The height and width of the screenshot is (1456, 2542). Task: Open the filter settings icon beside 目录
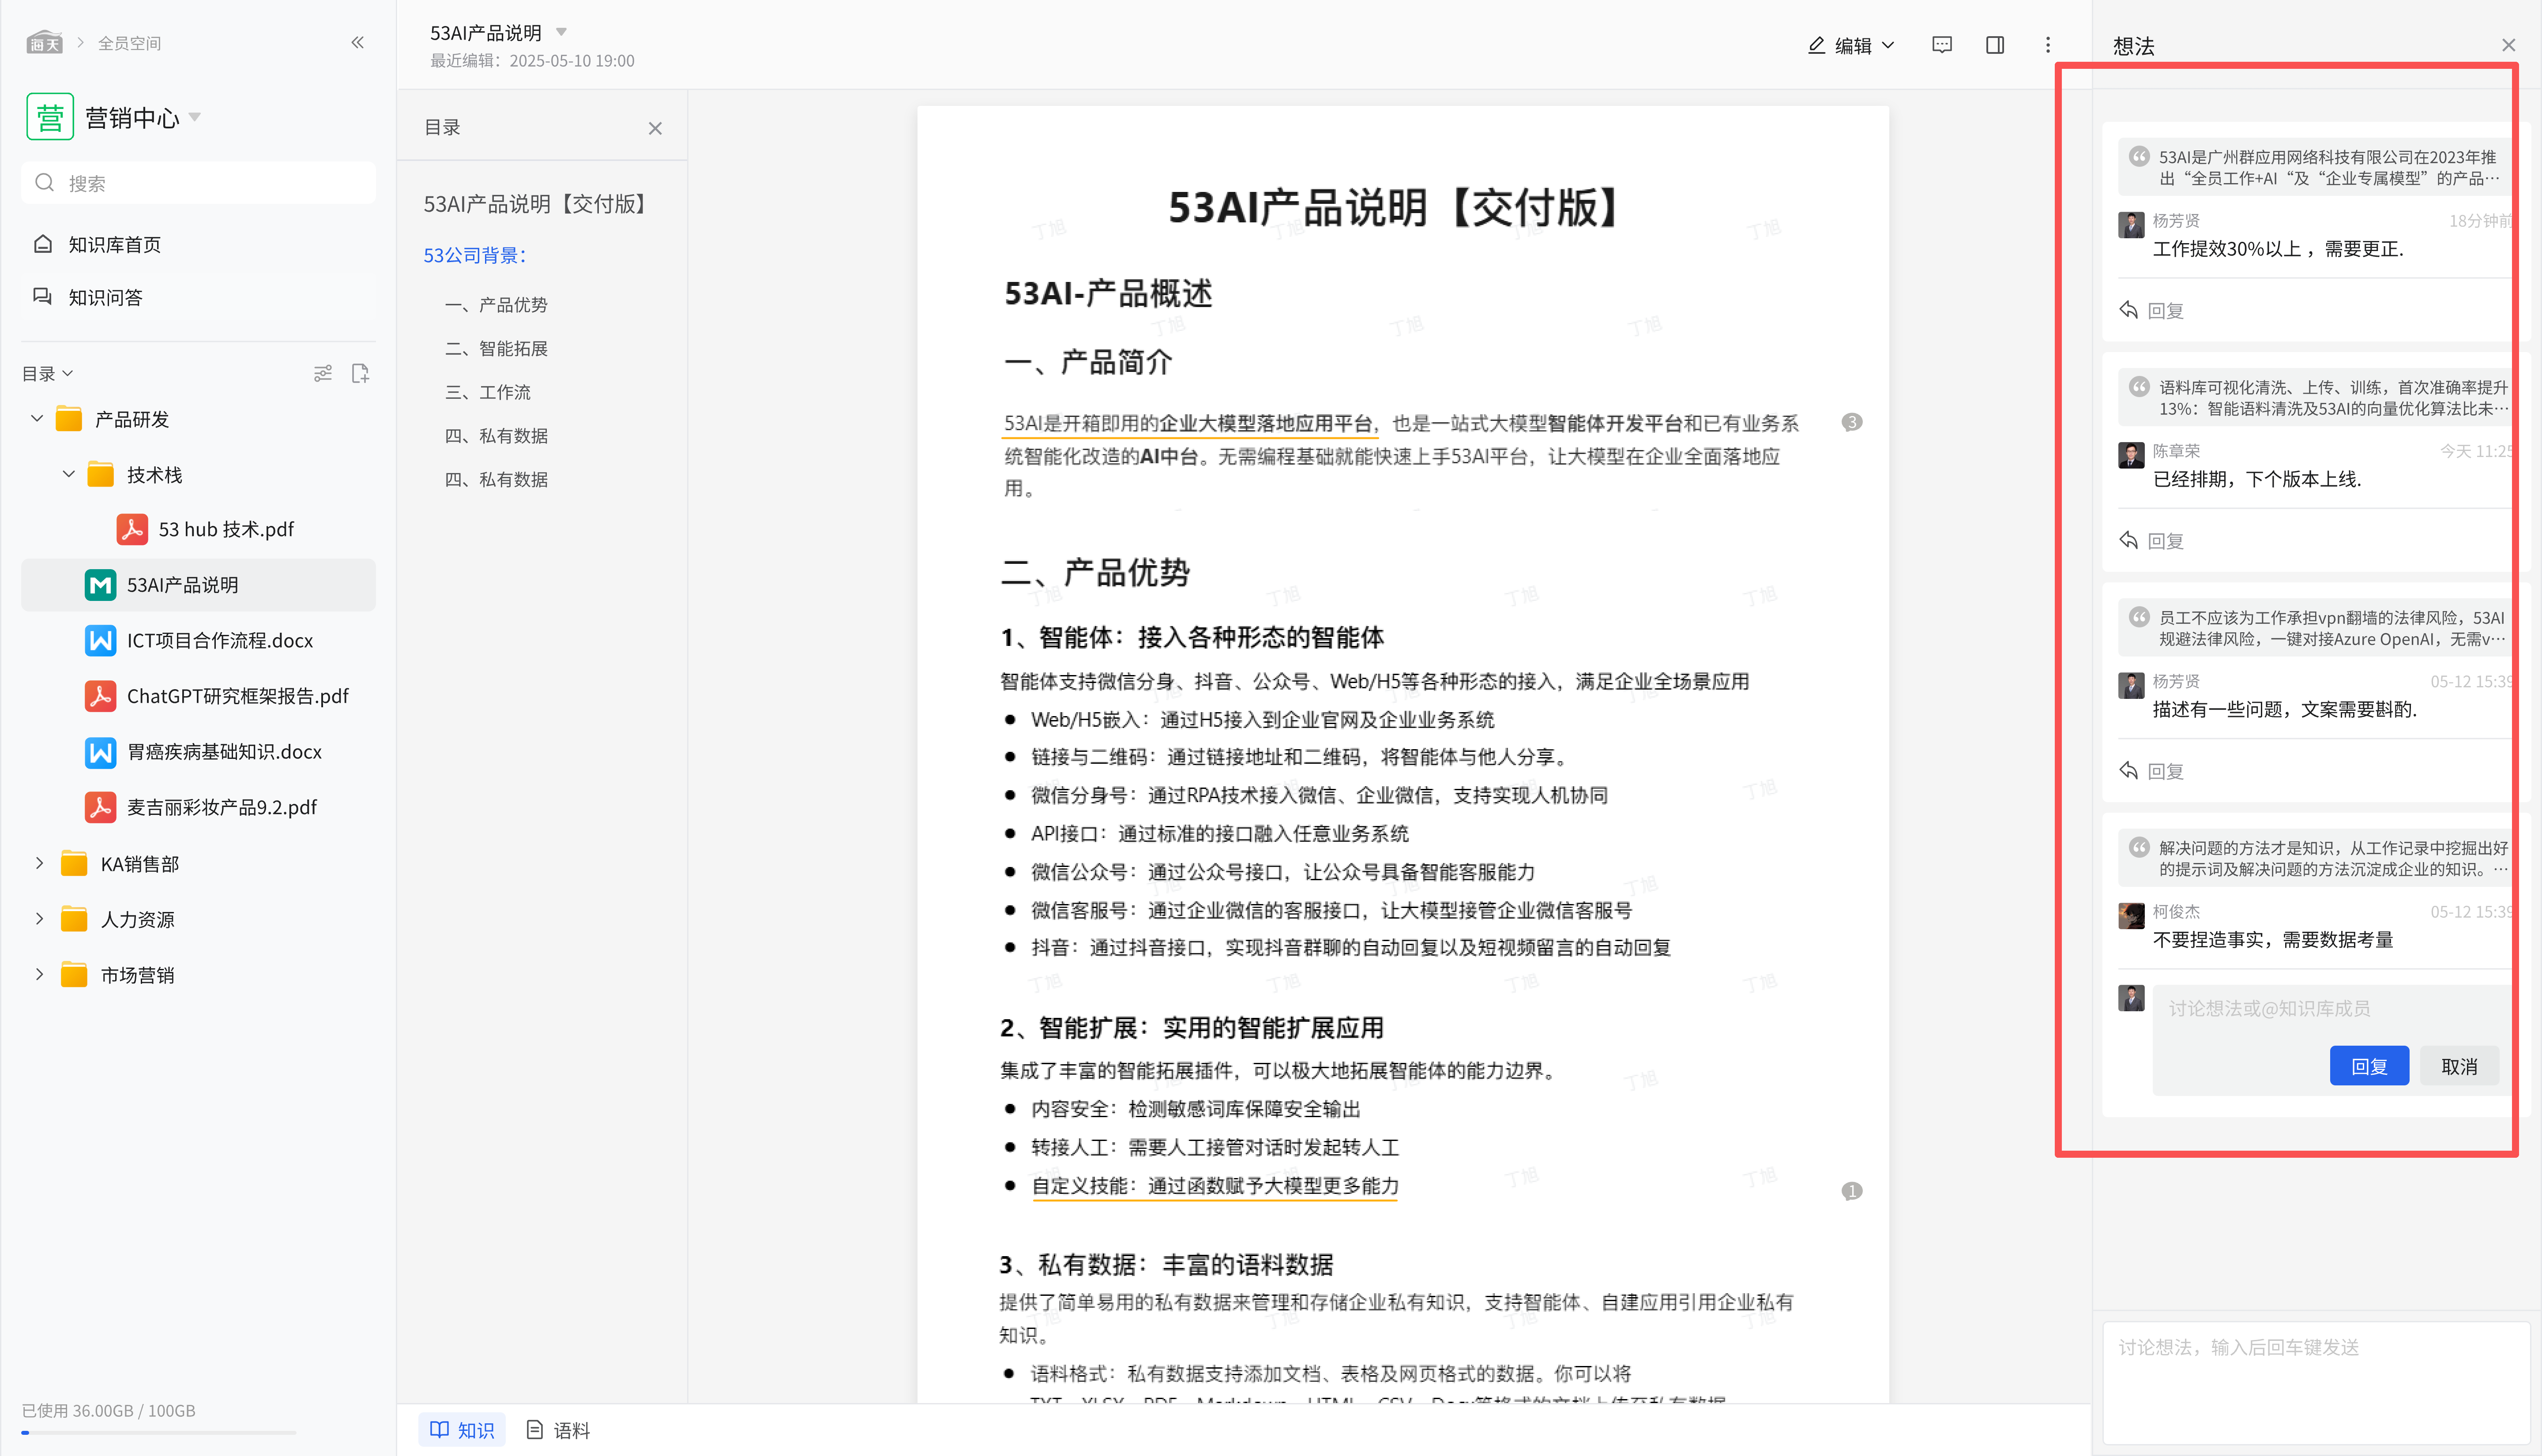pos(322,373)
